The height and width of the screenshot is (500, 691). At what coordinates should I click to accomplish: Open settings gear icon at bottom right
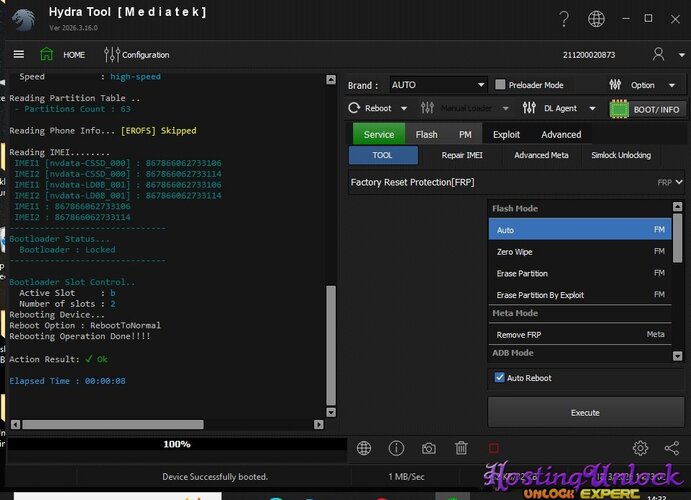point(640,449)
